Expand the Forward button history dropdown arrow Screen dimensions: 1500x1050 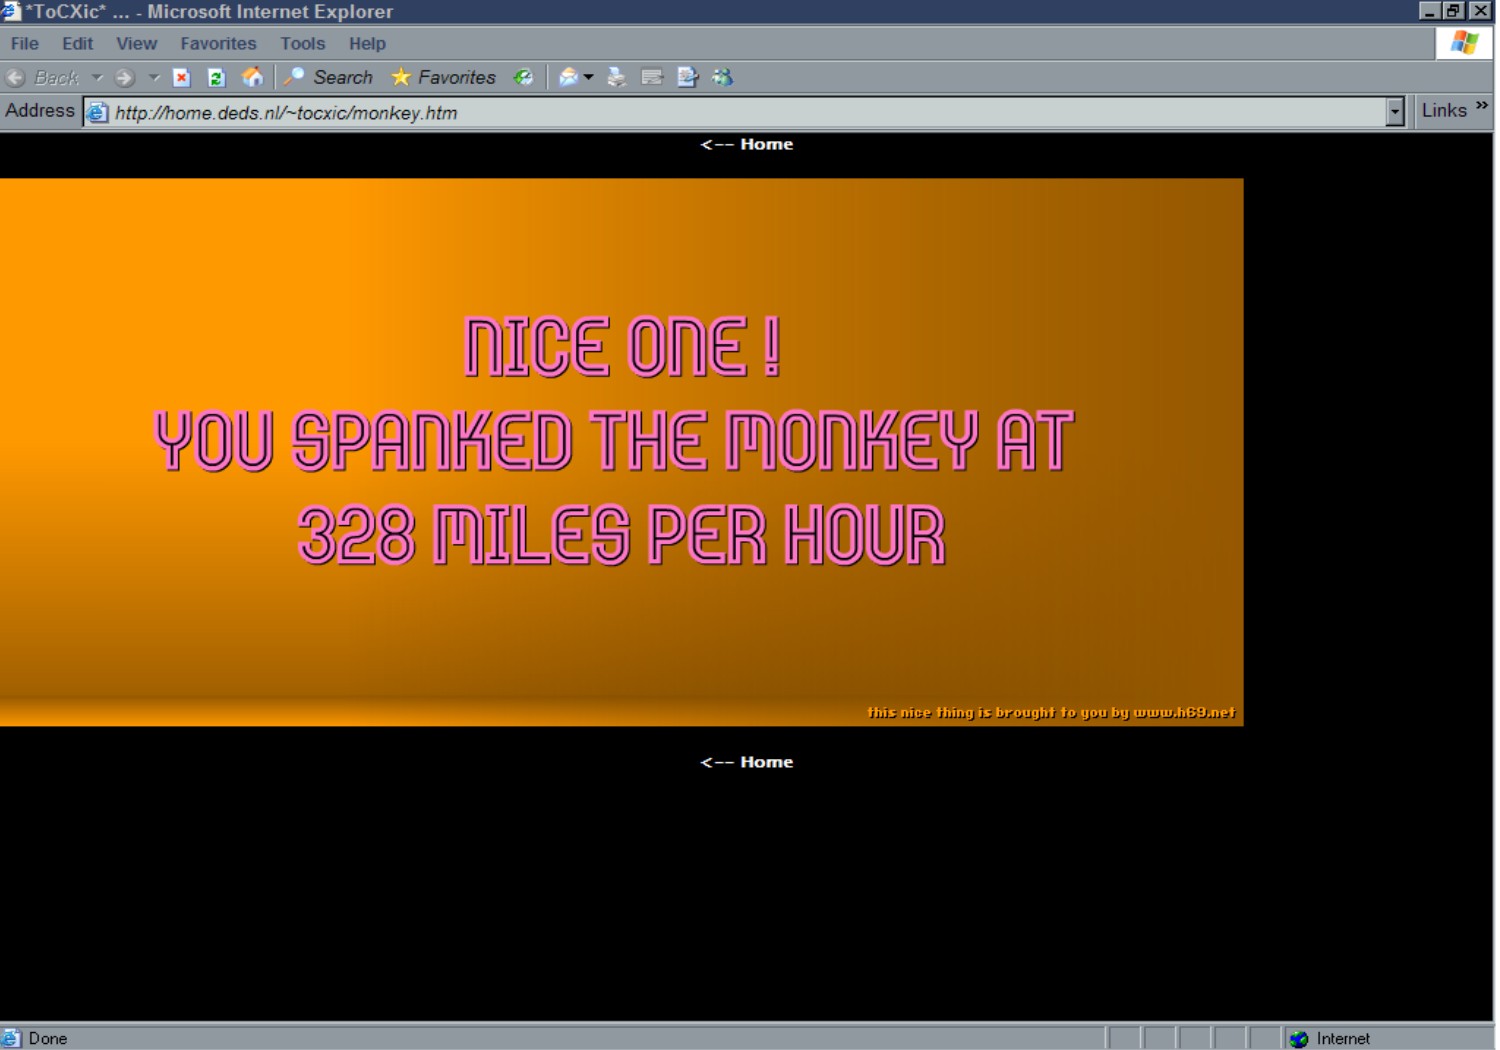(x=154, y=78)
